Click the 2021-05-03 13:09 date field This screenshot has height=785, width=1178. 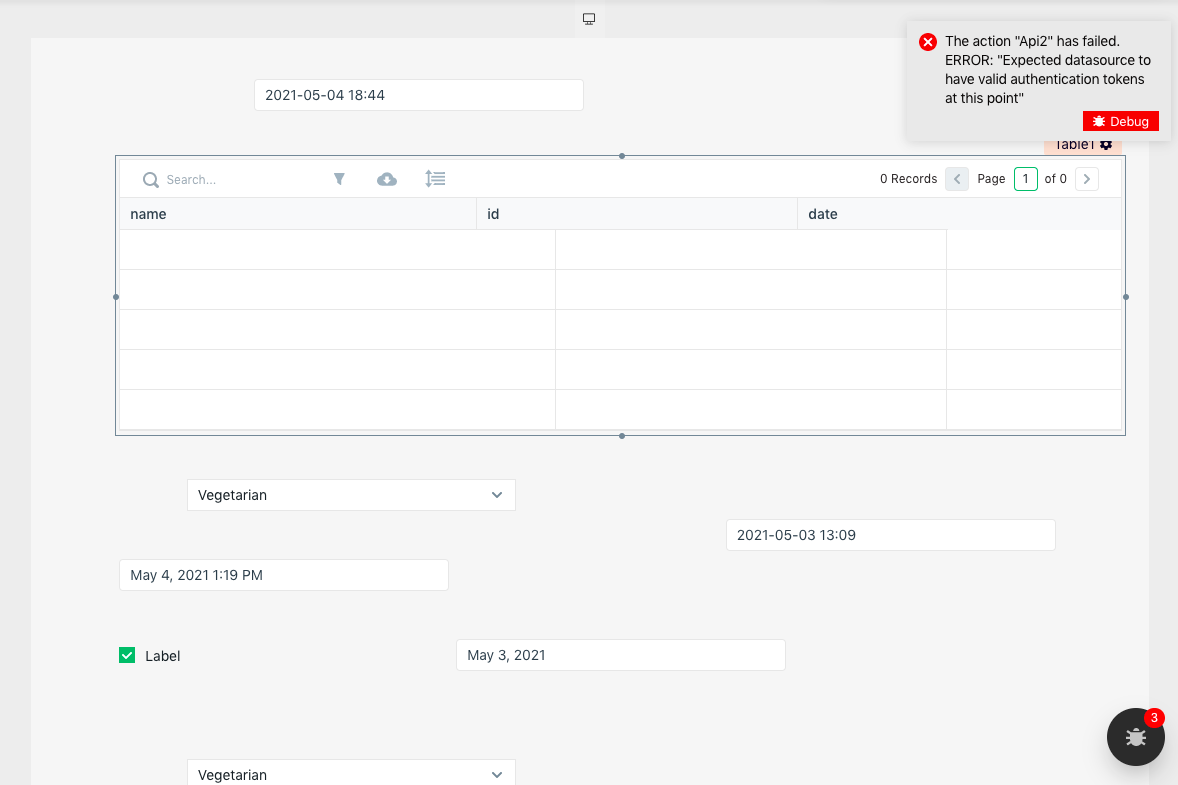(890, 535)
